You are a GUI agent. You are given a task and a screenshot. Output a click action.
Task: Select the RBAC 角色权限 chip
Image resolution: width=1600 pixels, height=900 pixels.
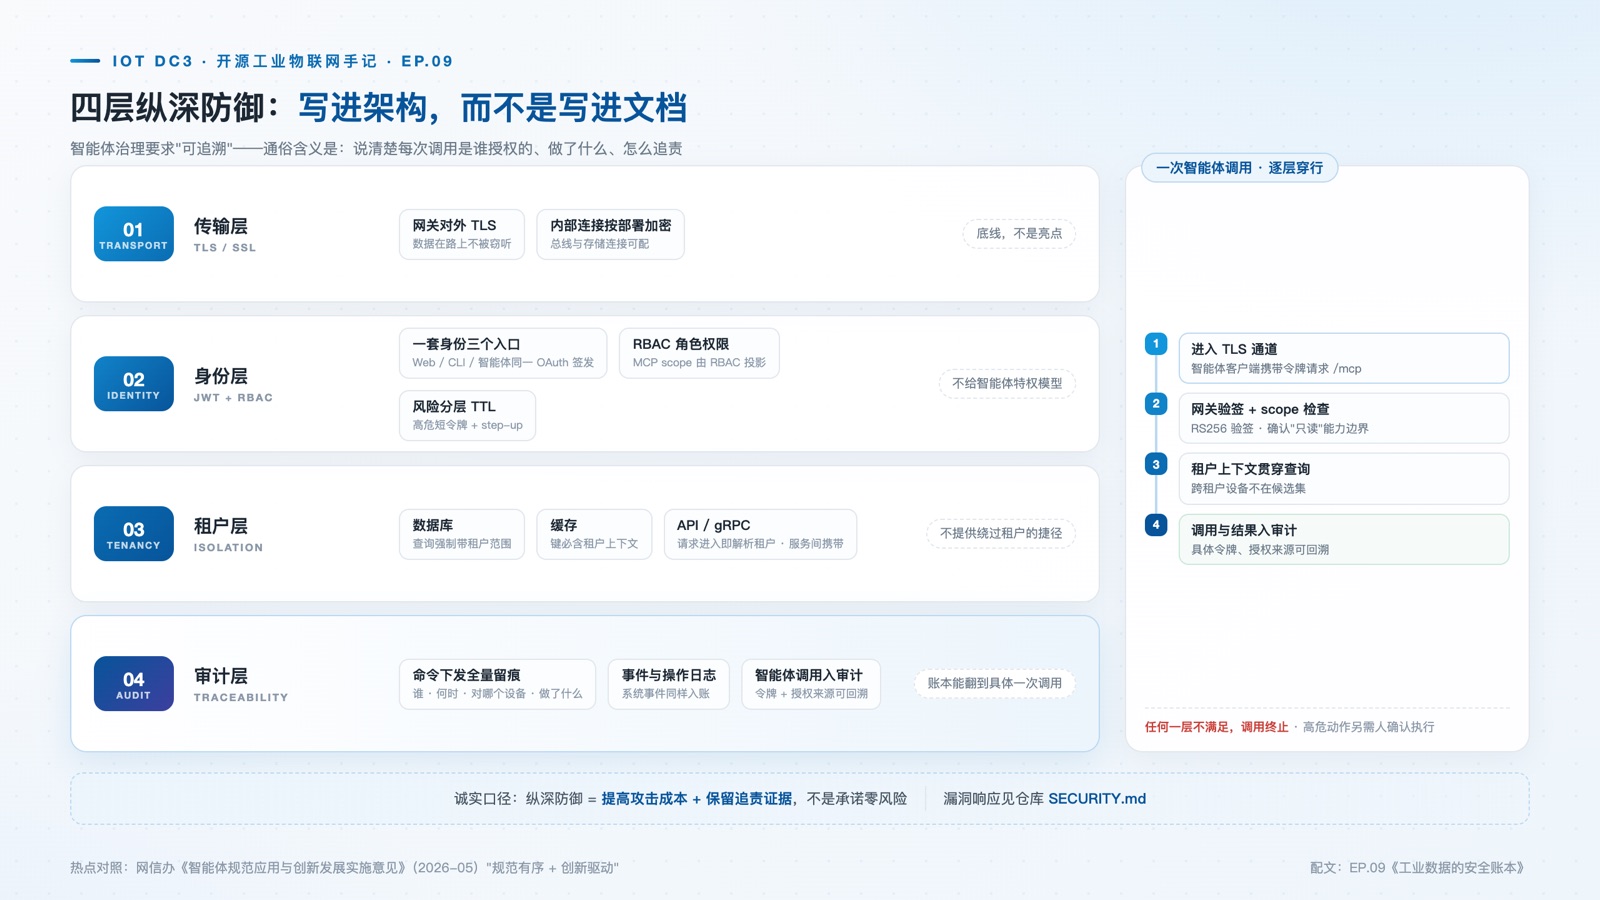coord(699,353)
